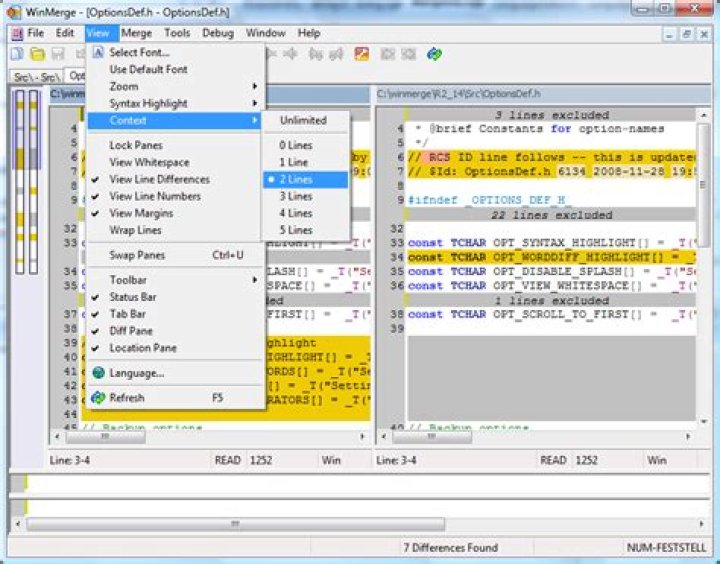Hide the Status Bar
This screenshot has height=564, width=720.
pyautogui.click(x=173, y=297)
